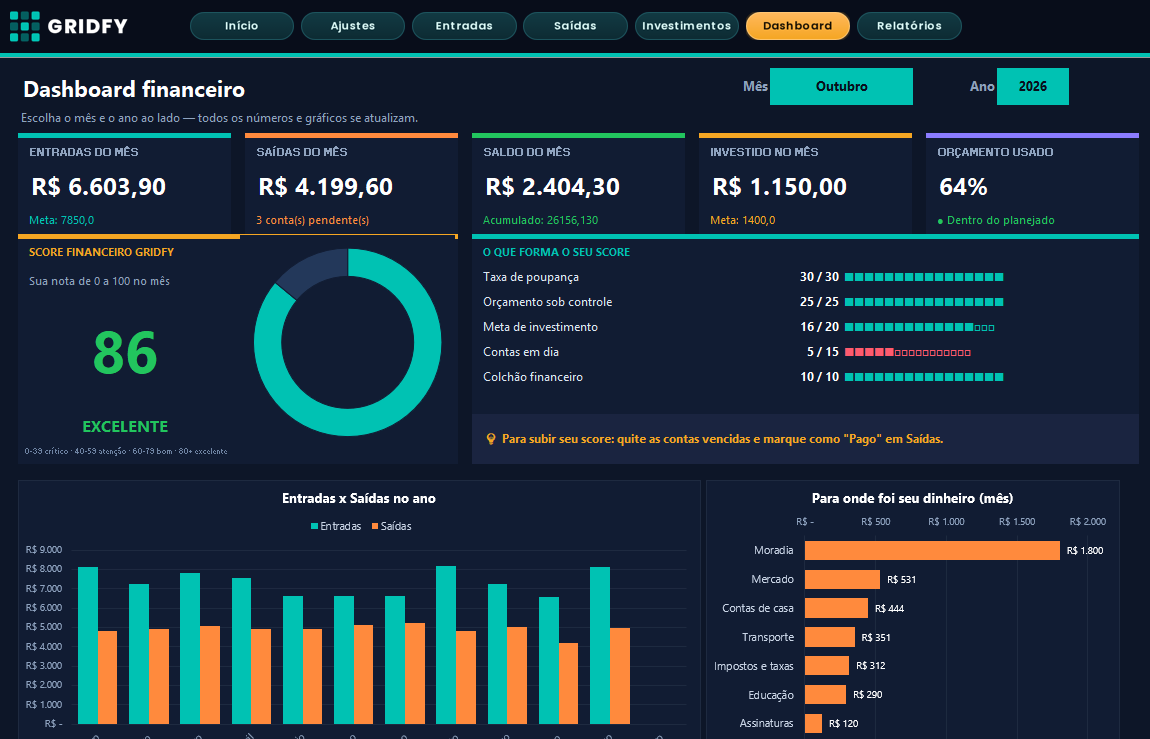Image resolution: width=1150 pixels, height=739 pixels.
Task: Click the O QUE FORMA O SEU SCORE heading
Action: point(557,252)
